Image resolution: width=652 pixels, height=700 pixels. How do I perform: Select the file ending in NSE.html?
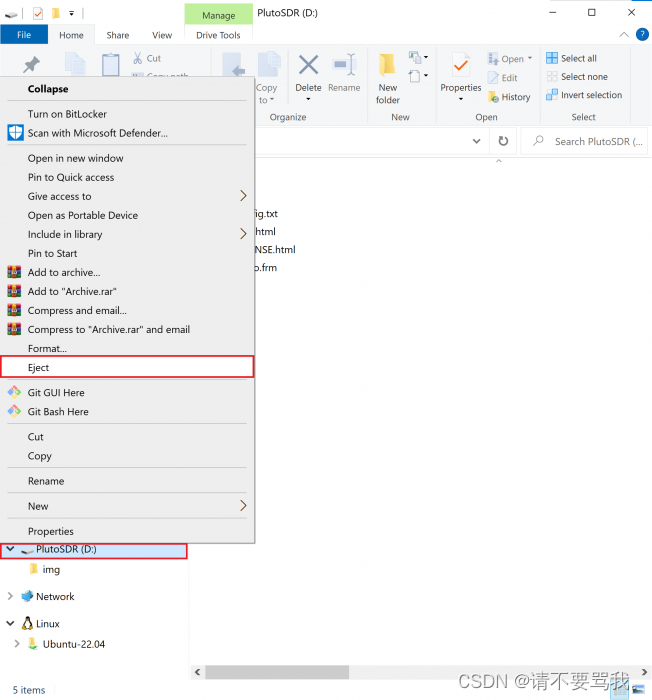(x=275, y=249)
